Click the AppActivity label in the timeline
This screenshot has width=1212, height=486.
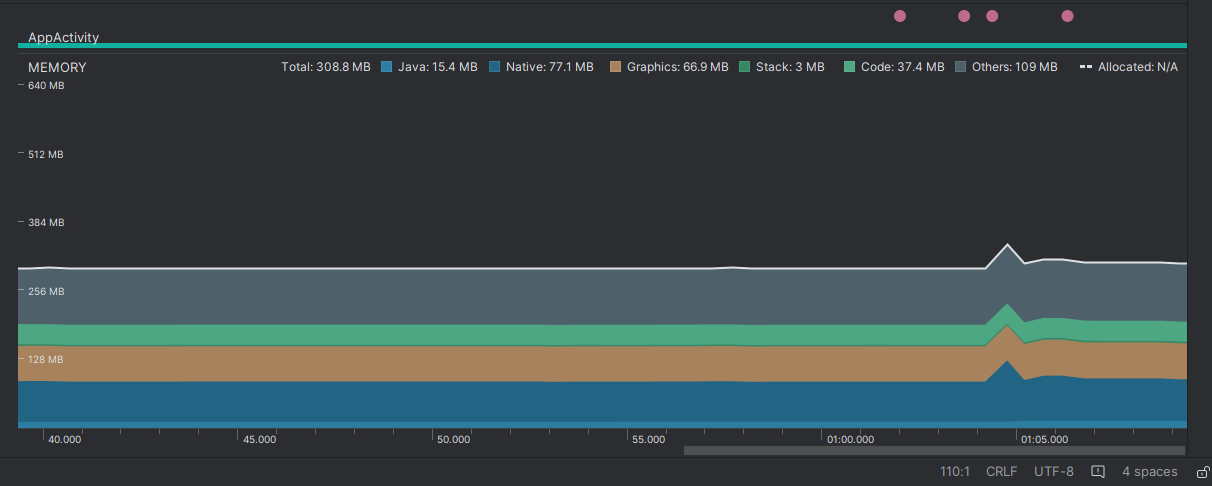pyautogui.click(x=63, y=37)
